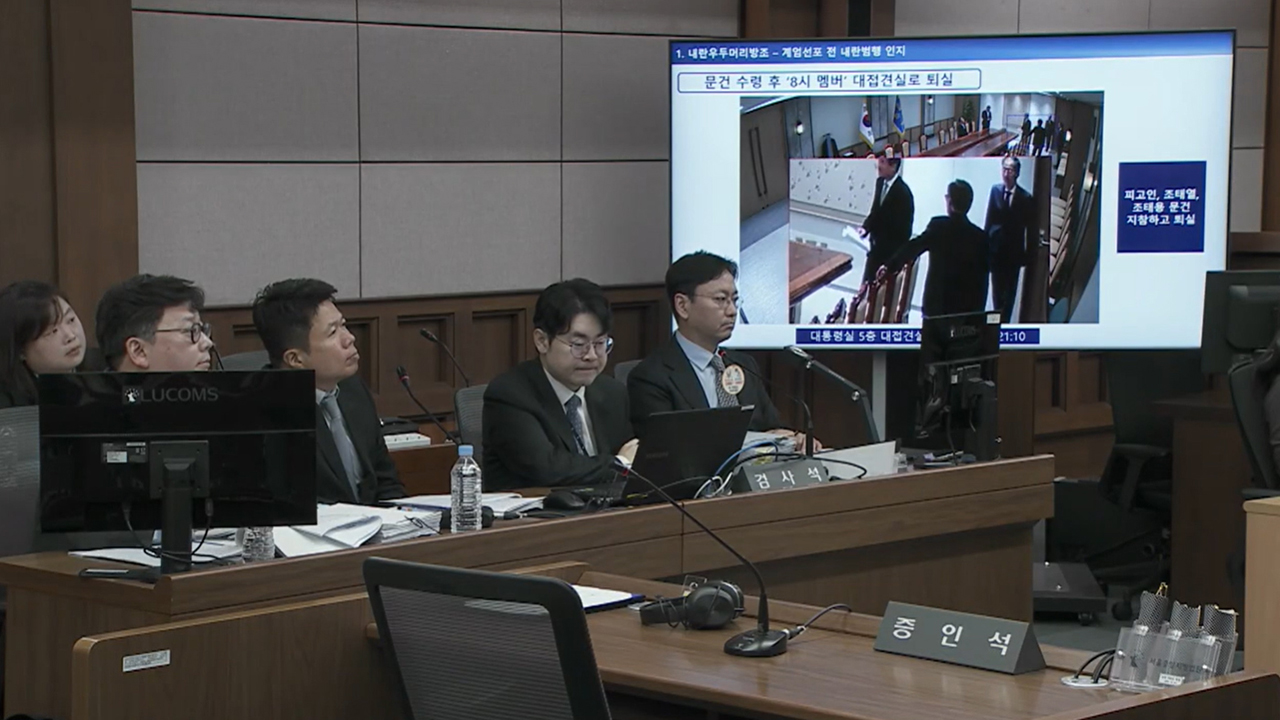Click the empty mesh chair in the foreground
This screenshot has height=720, width=1280.
coord(485,640)
